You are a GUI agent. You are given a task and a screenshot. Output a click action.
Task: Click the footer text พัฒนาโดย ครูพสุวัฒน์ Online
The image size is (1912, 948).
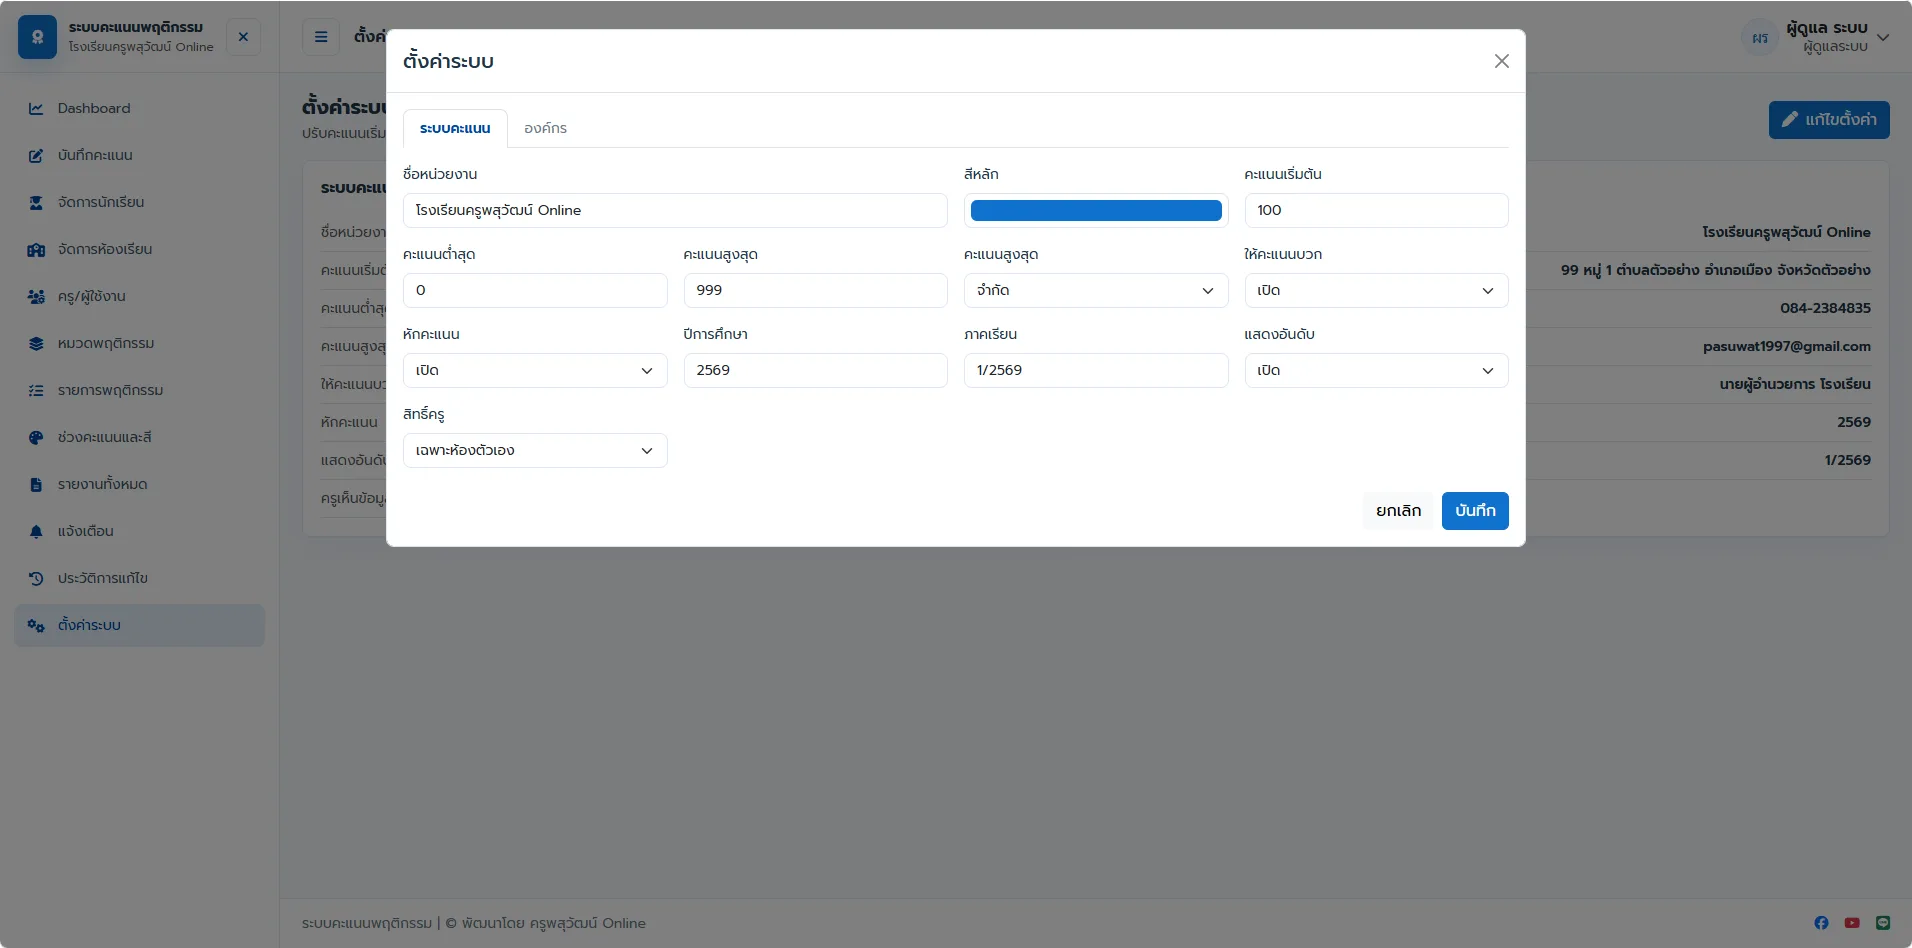553,923
